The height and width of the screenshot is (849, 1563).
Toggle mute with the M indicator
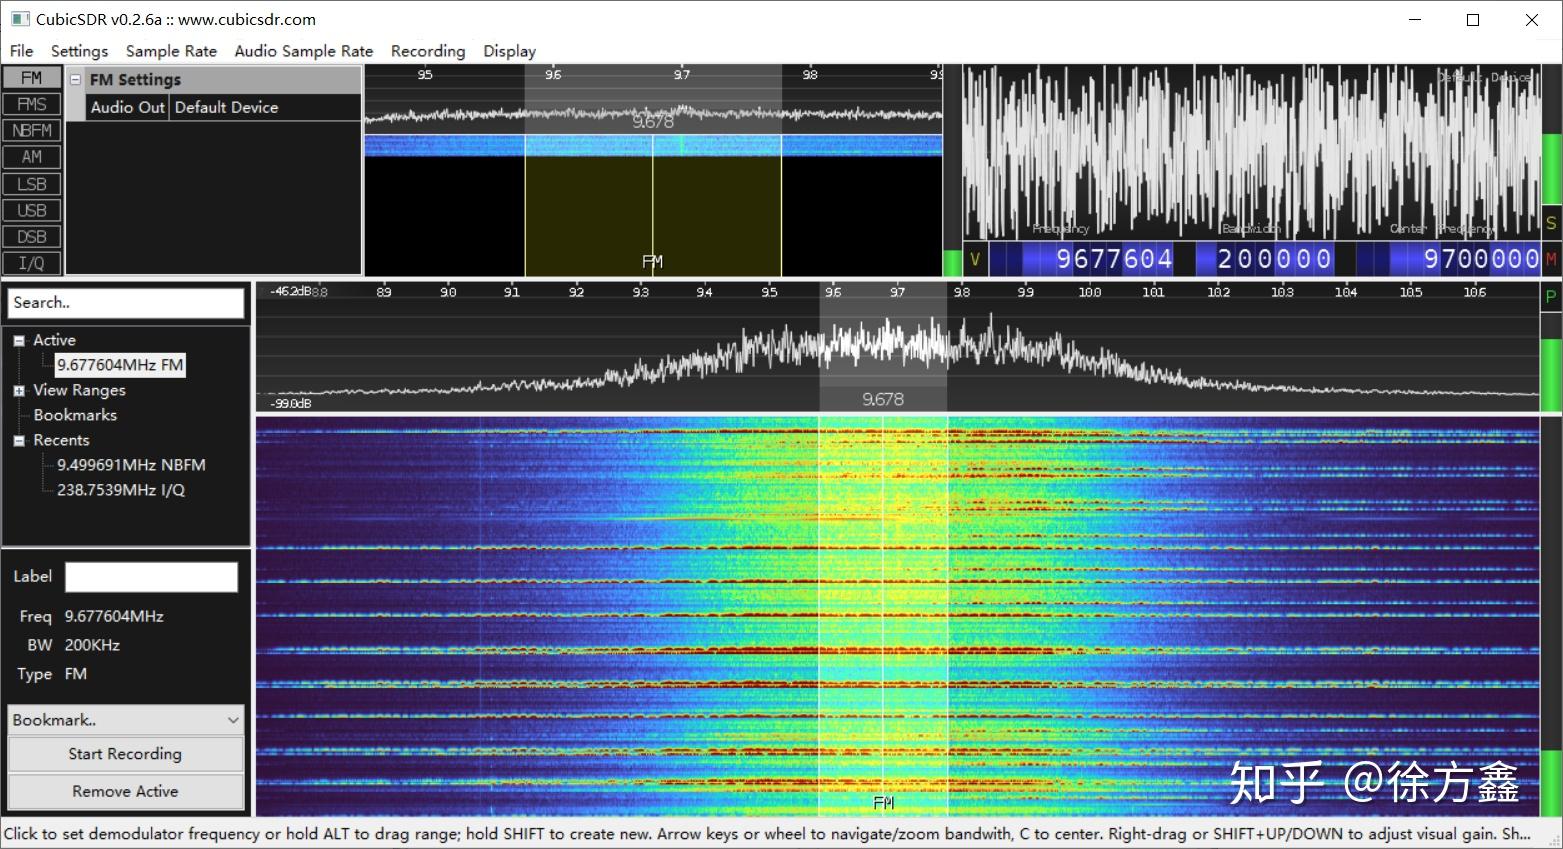(1551, 258)
